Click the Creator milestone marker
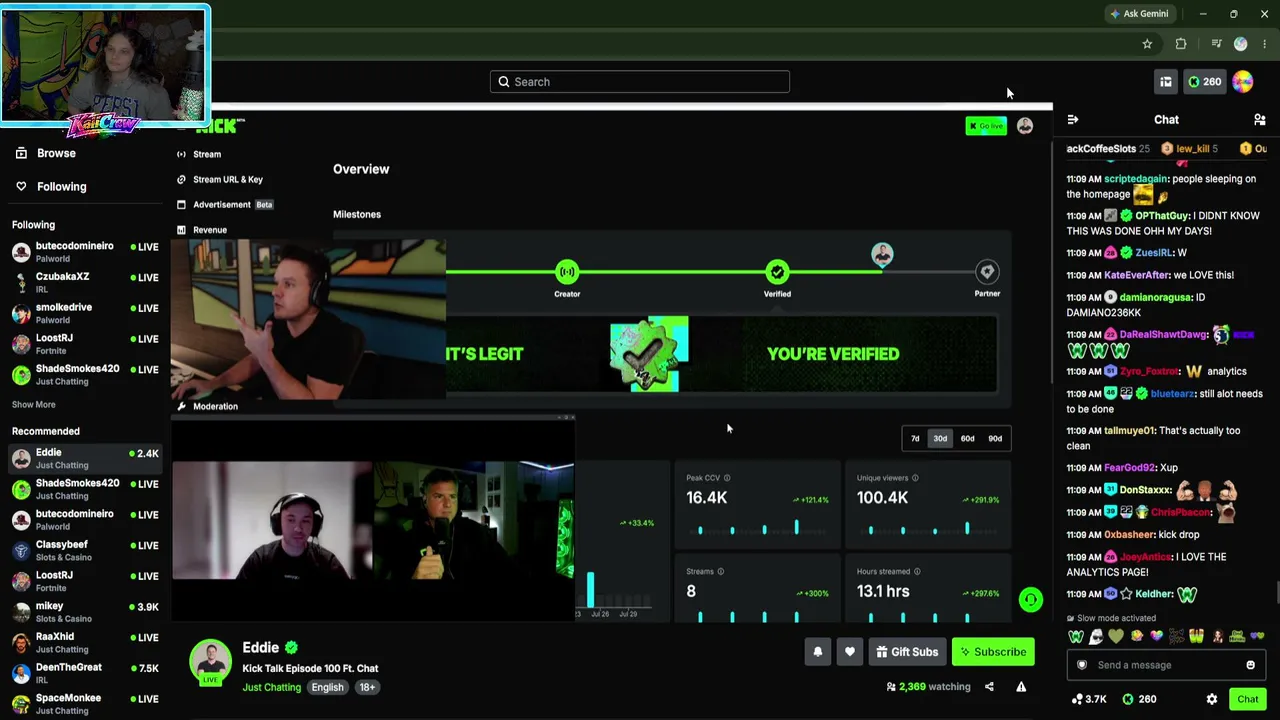This screenshot has width=1280, height=720. click(x=567, y=272)
